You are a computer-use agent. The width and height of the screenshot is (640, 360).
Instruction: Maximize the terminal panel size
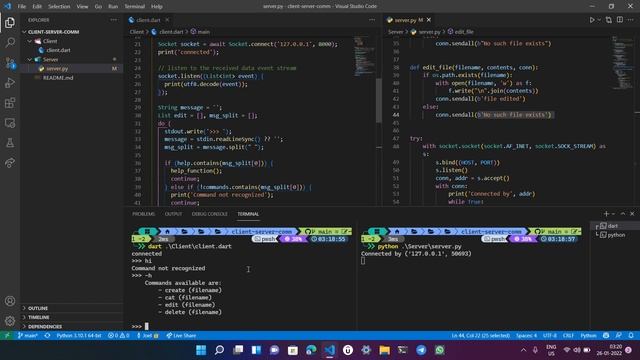[623, 213]
